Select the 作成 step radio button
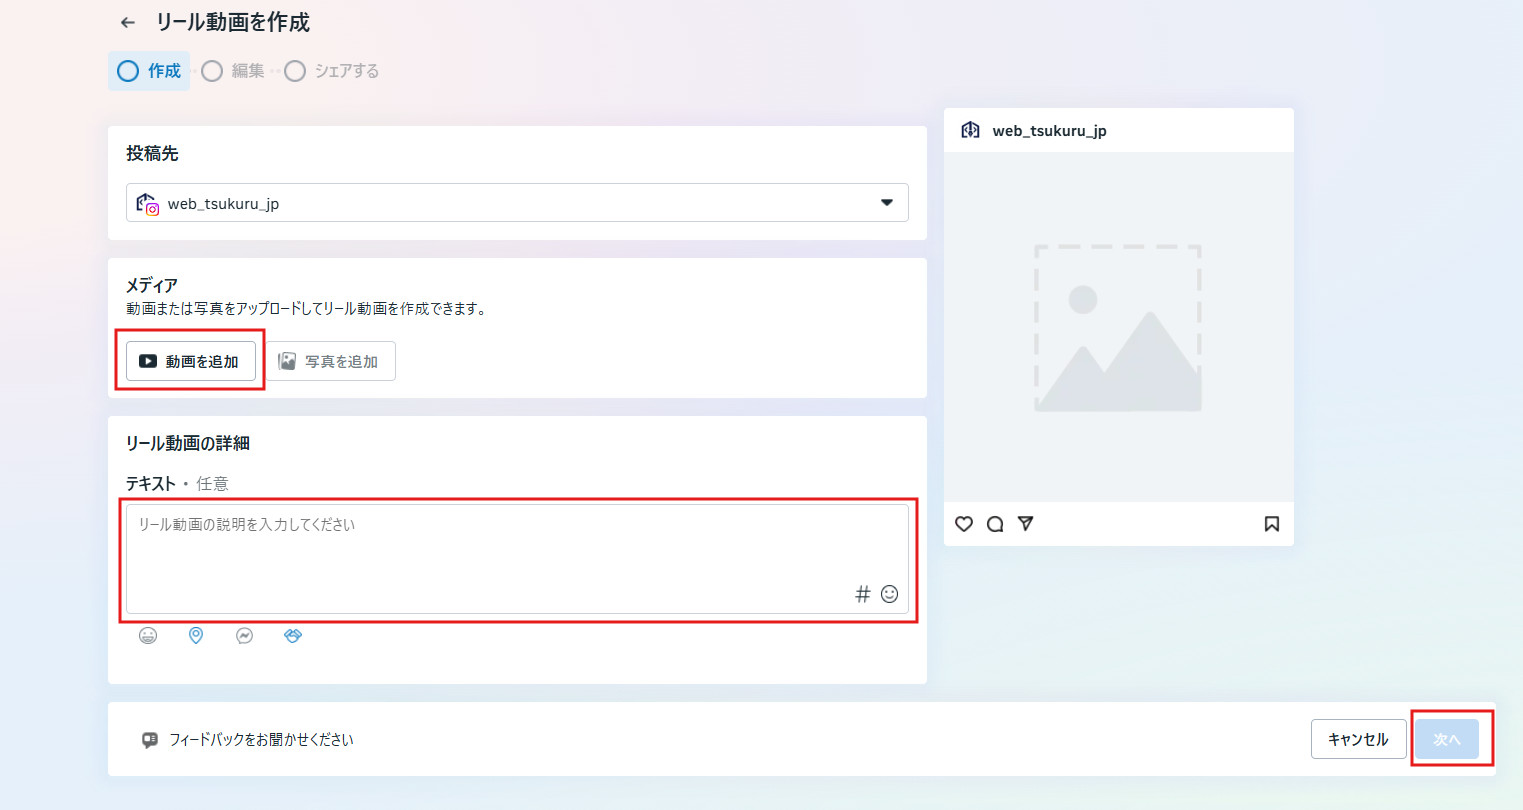 click(x=127, y=71)
